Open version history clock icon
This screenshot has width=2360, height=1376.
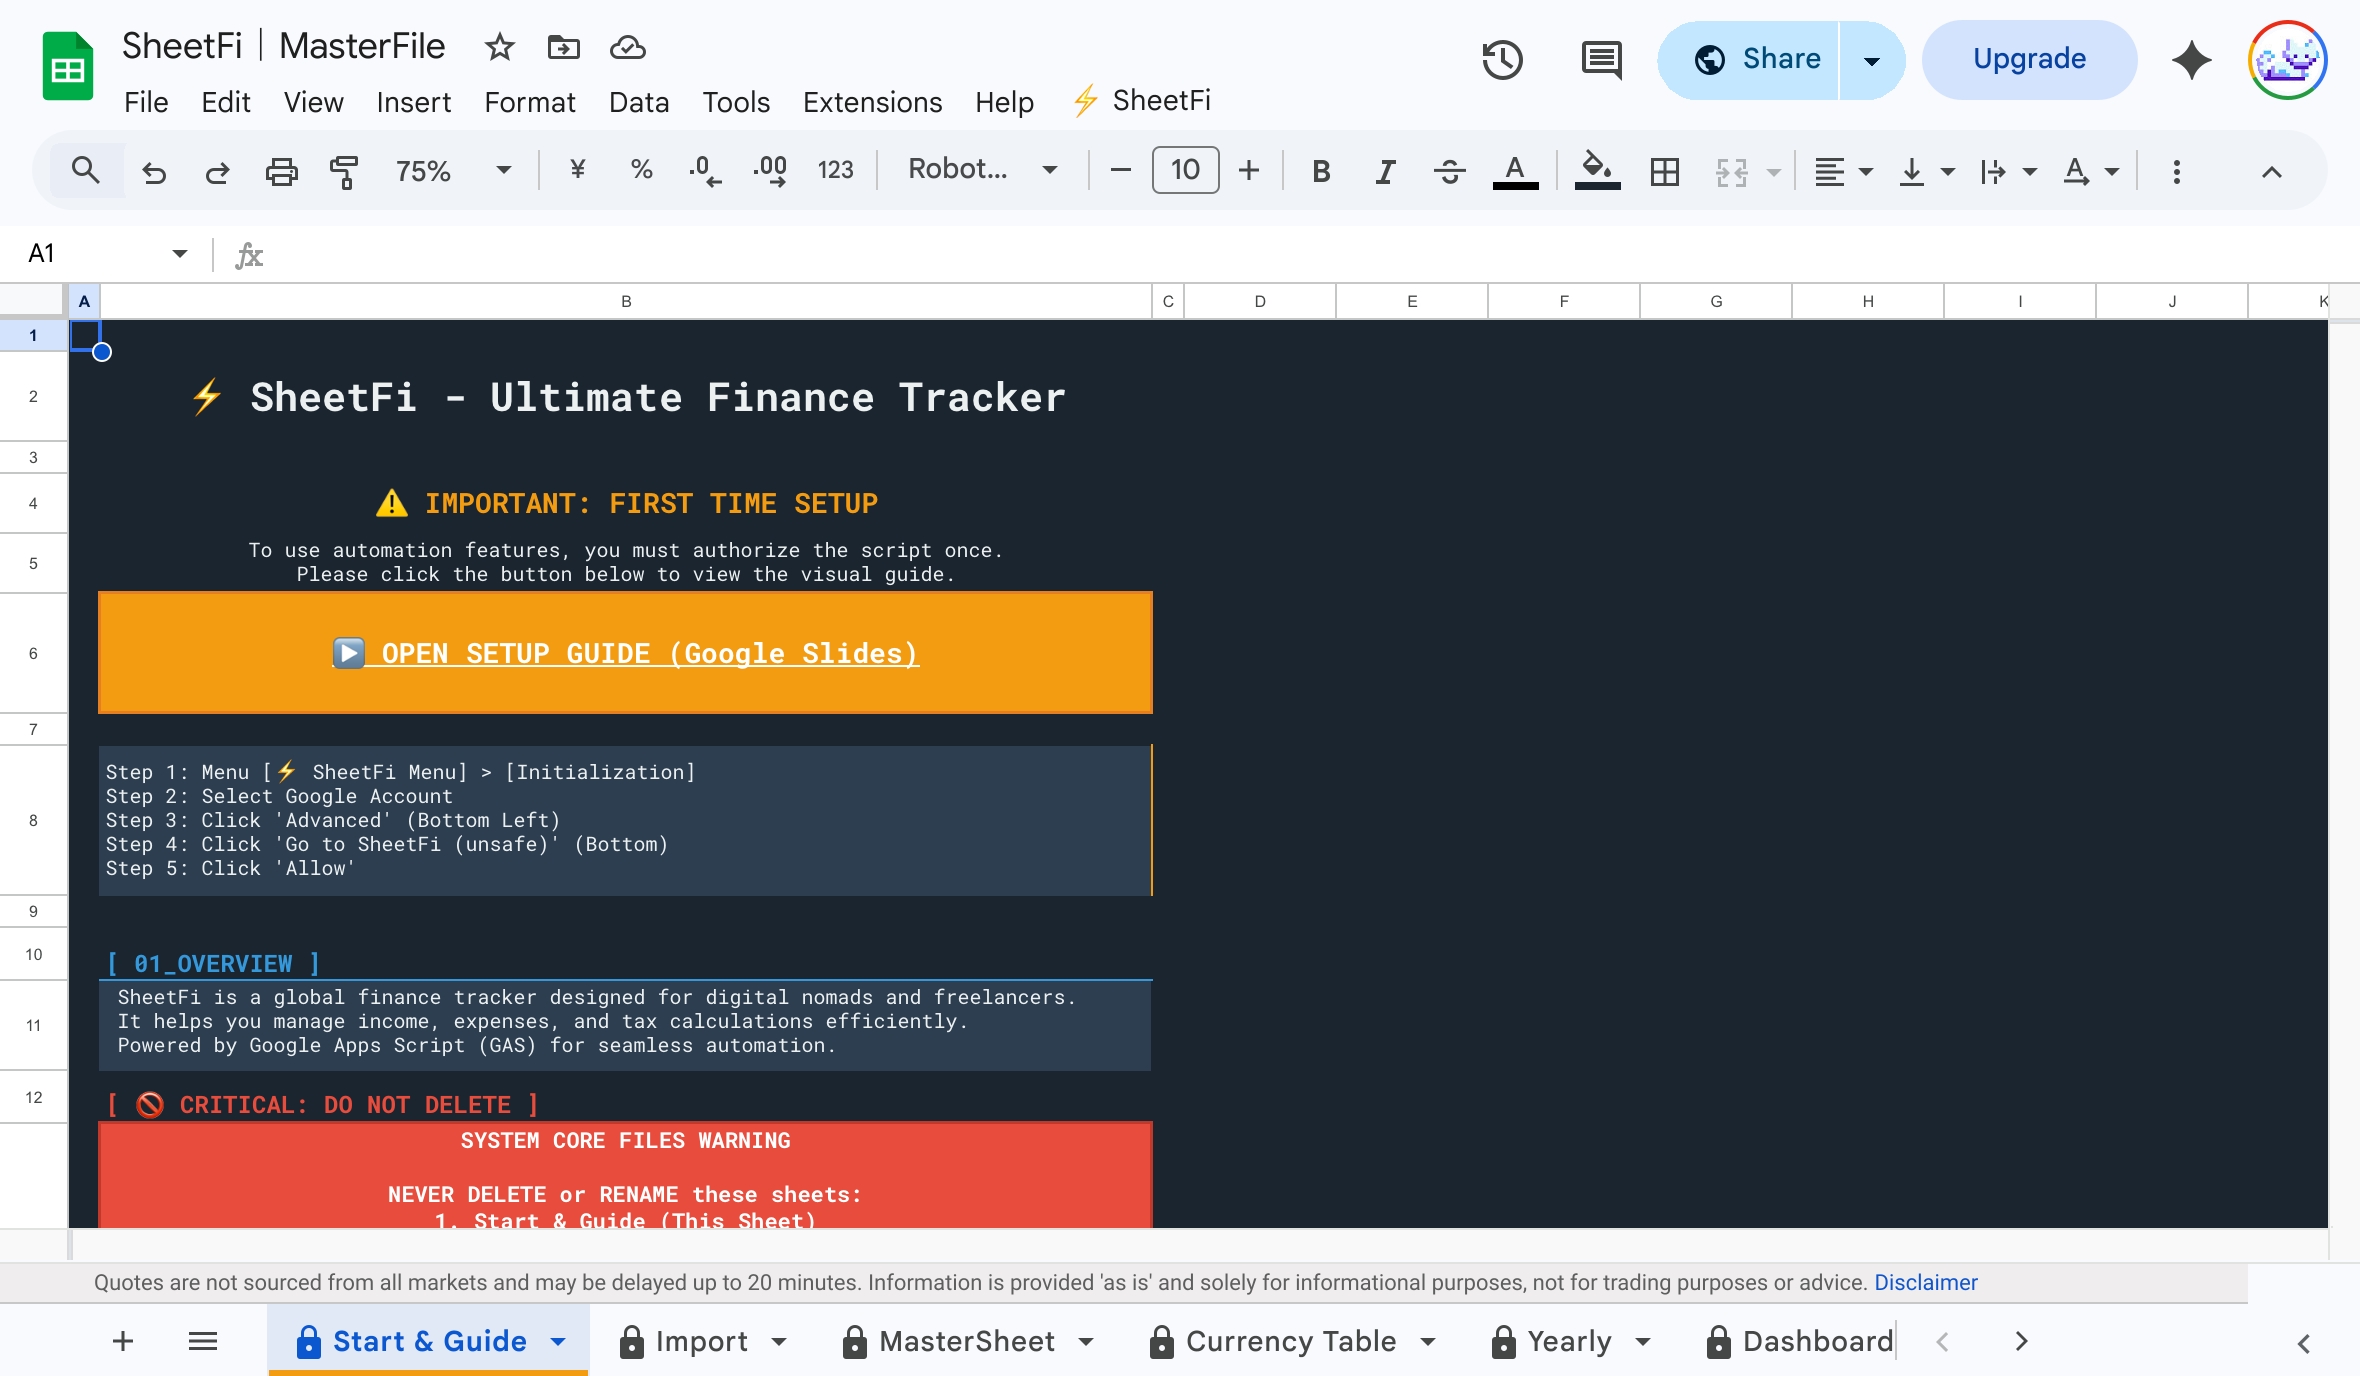point(1501,60)
